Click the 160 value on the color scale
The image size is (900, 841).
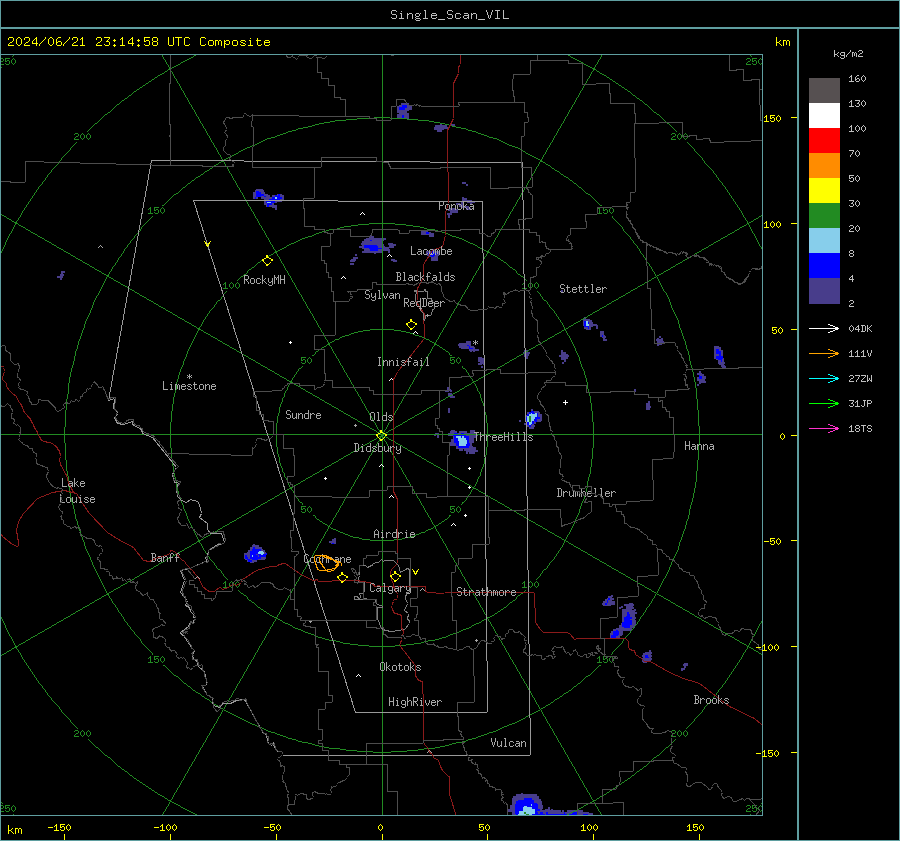pyautogui.click(x=857, y=79)
